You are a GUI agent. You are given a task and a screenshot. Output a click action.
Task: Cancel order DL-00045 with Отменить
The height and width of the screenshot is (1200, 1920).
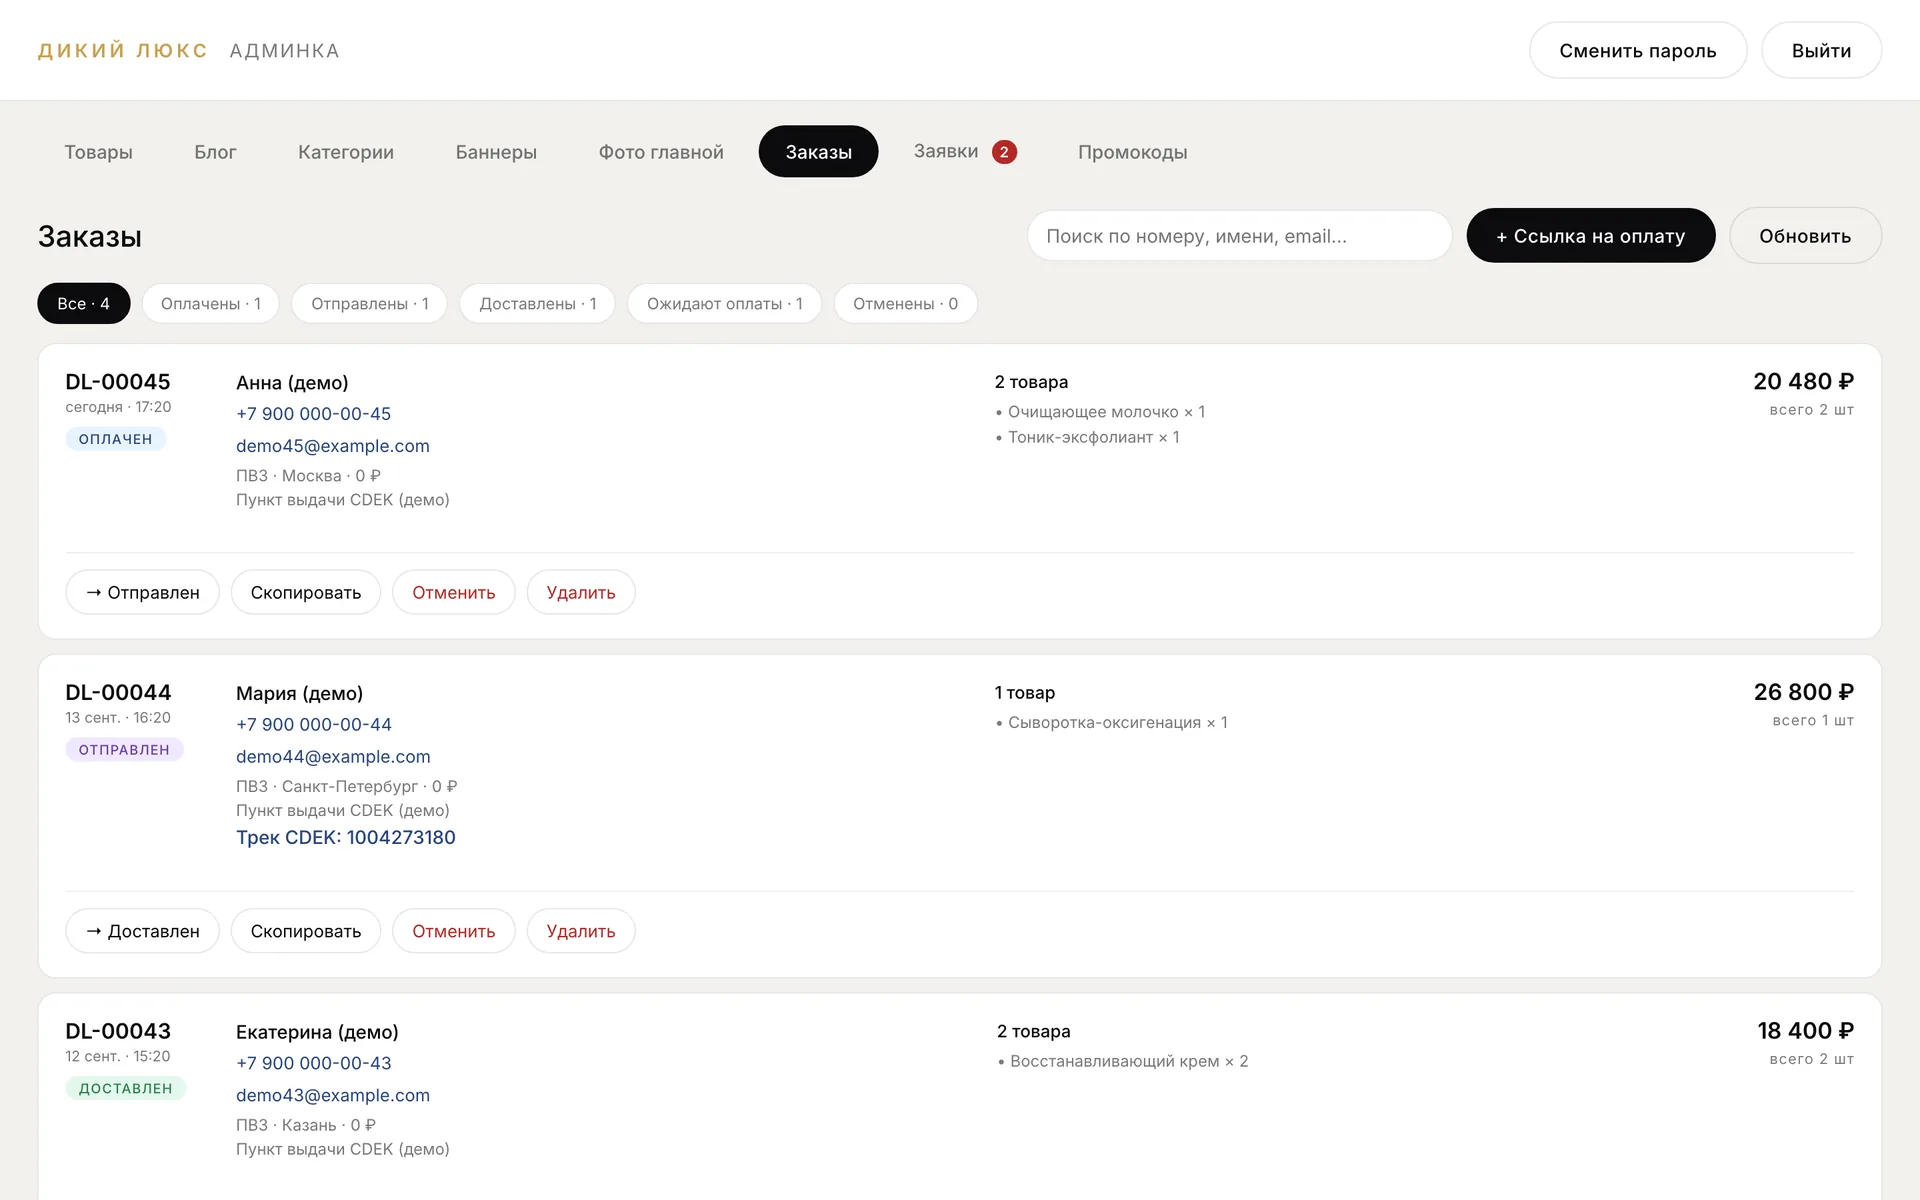click(x=454, y=593)
